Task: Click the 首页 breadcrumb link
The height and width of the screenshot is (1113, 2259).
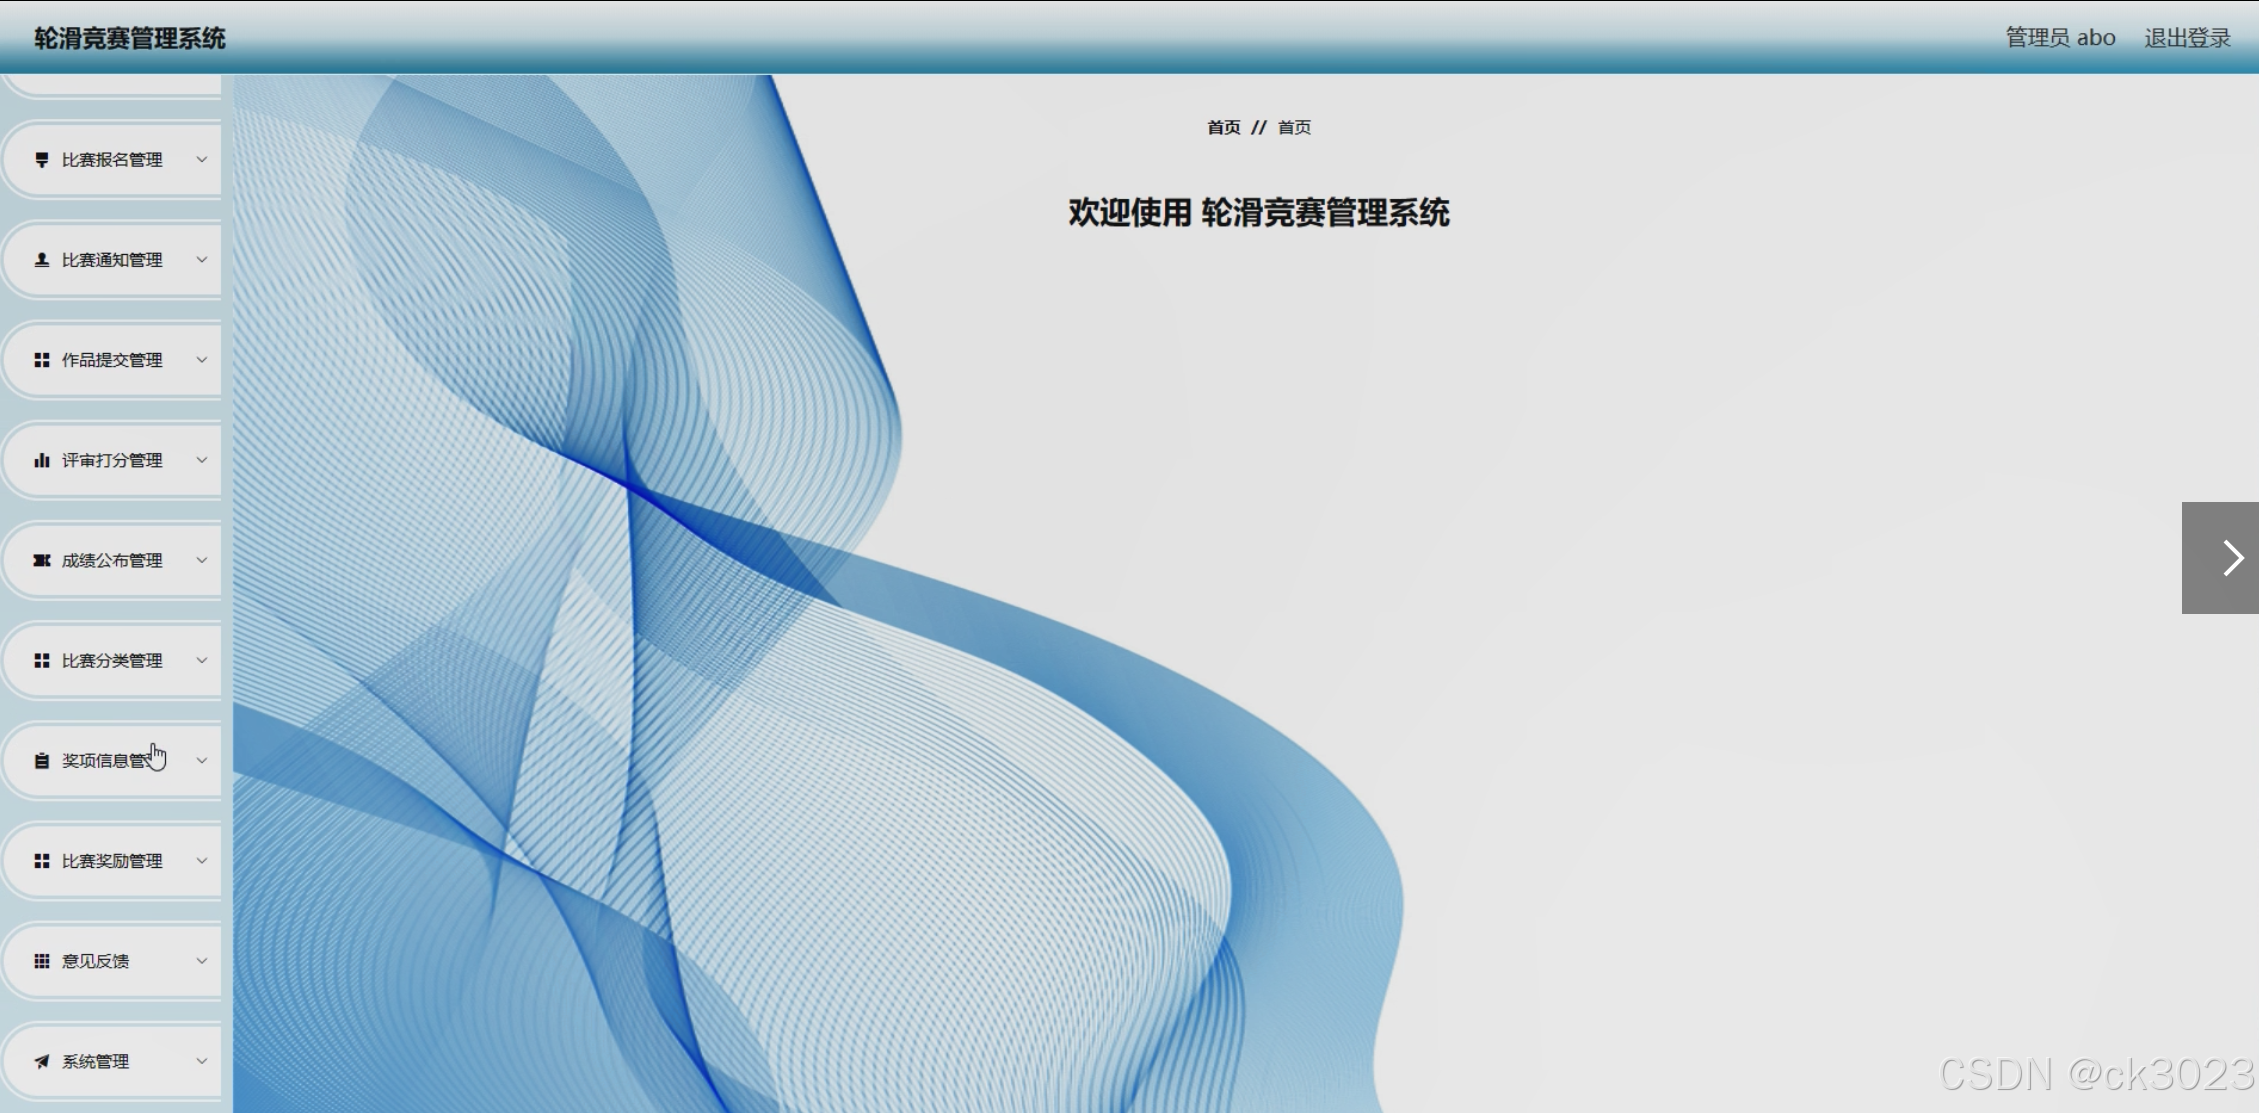Action: point(1223,127)
